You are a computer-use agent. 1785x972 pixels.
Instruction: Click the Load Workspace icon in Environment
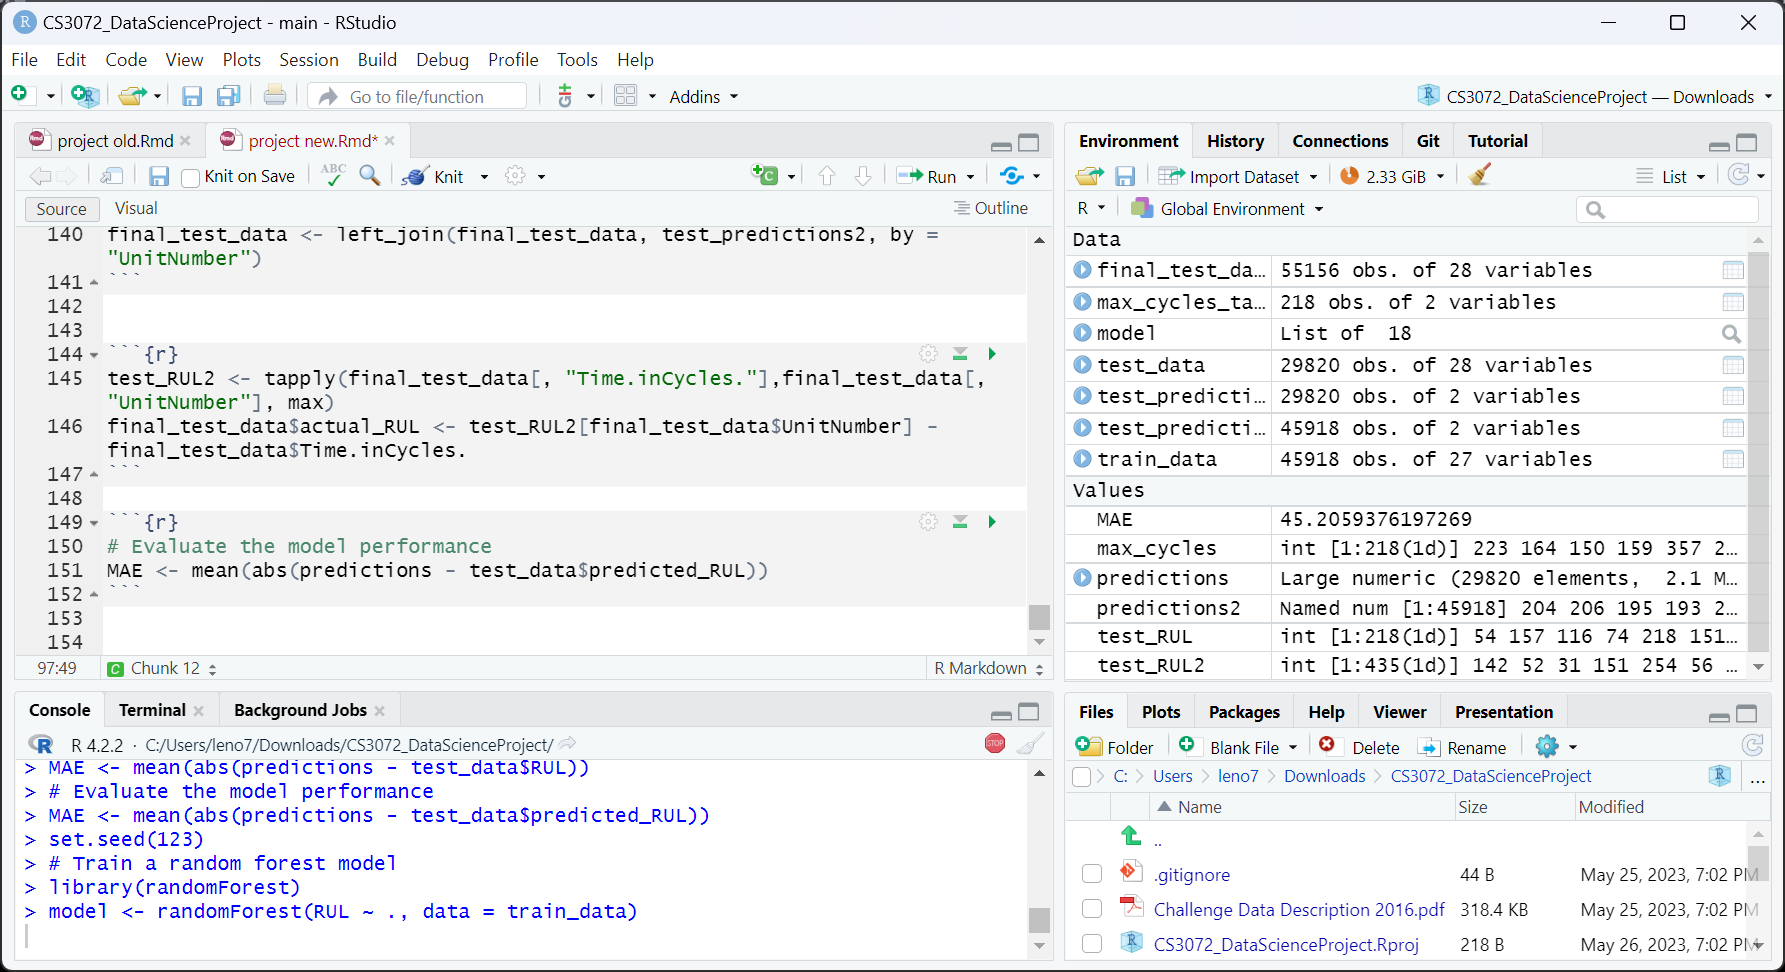tap(1089, 176)
